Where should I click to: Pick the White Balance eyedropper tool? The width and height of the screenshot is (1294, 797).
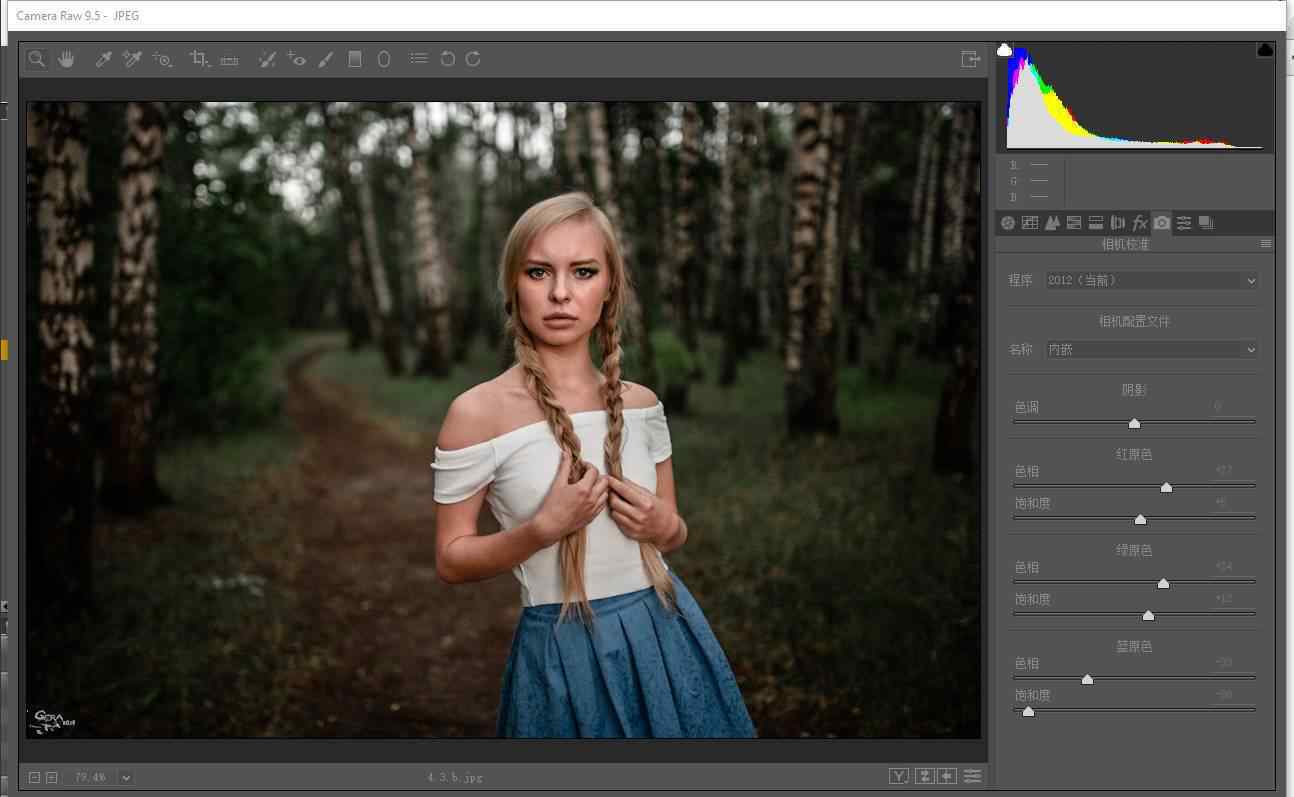point(102,59)
